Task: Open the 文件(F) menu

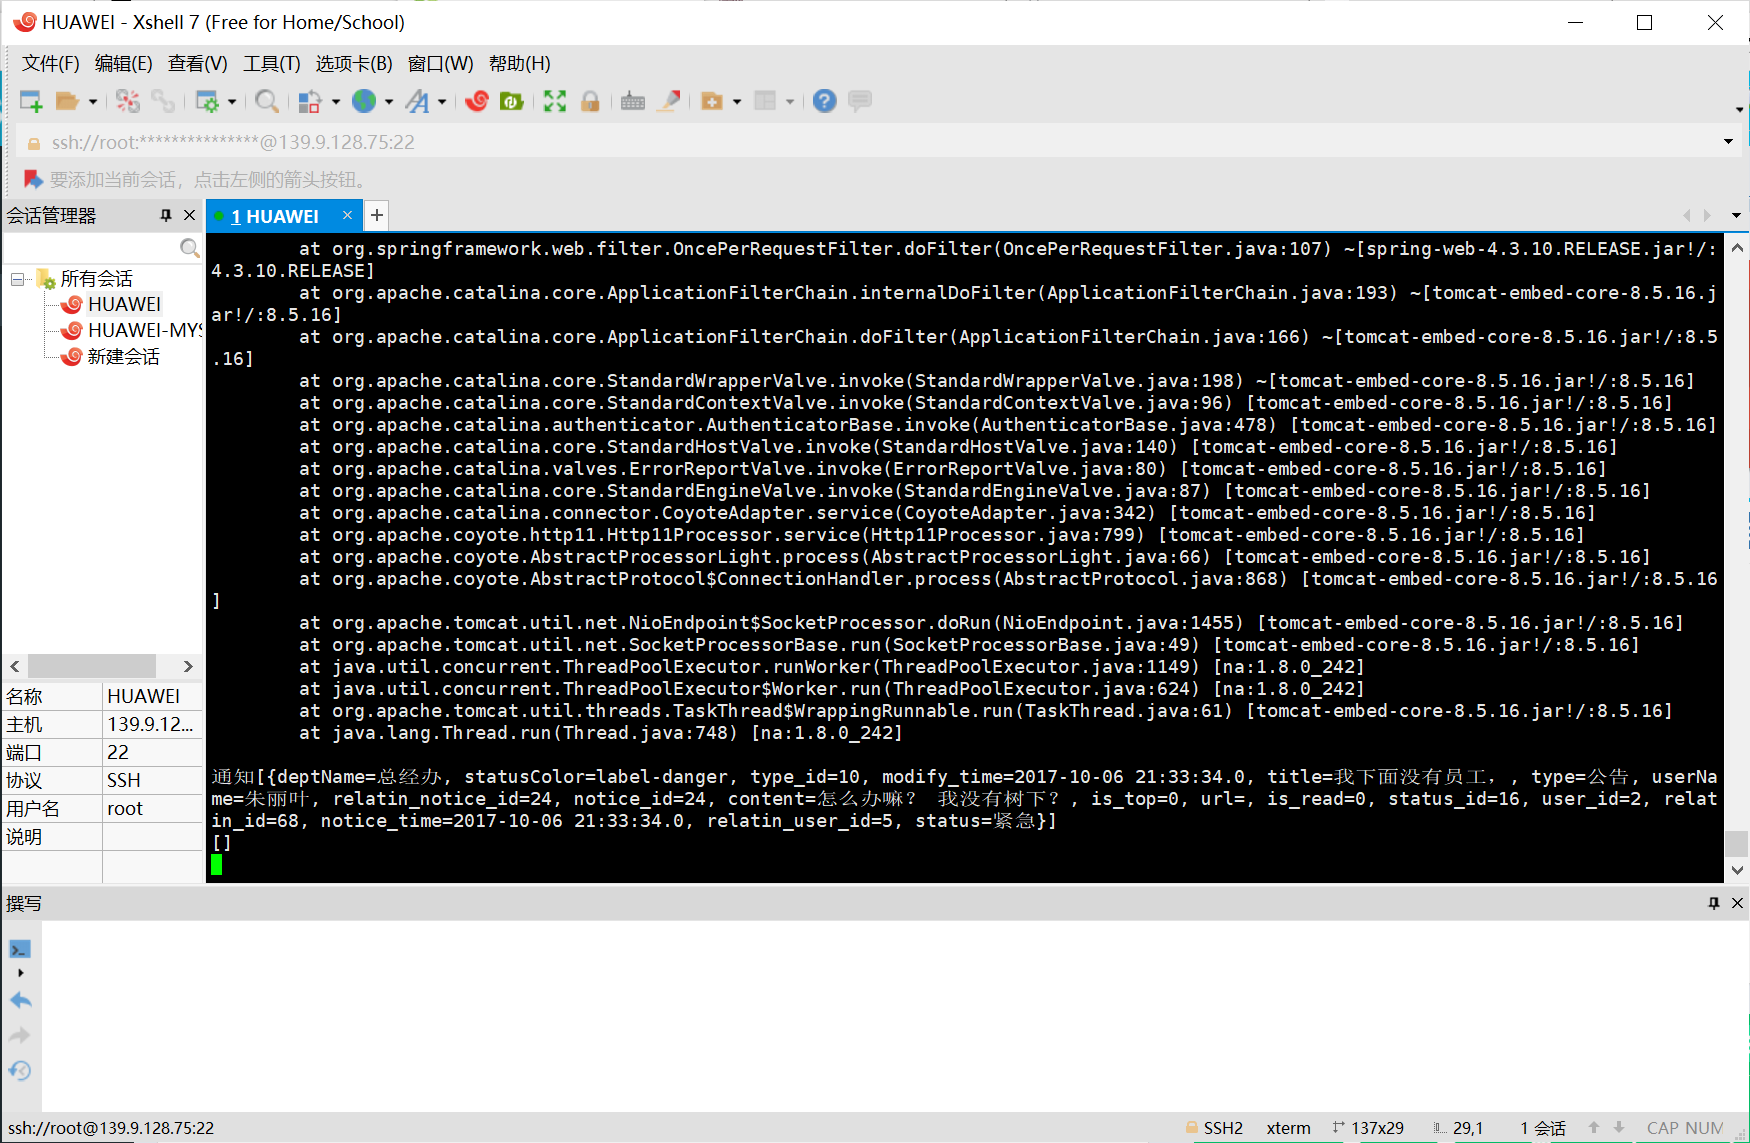Action: point(51,63)
